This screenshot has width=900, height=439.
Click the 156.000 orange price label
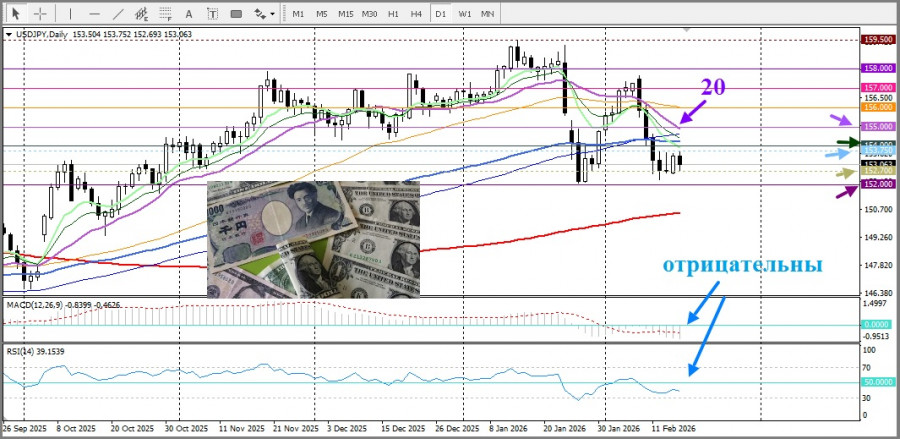point(878,107)
